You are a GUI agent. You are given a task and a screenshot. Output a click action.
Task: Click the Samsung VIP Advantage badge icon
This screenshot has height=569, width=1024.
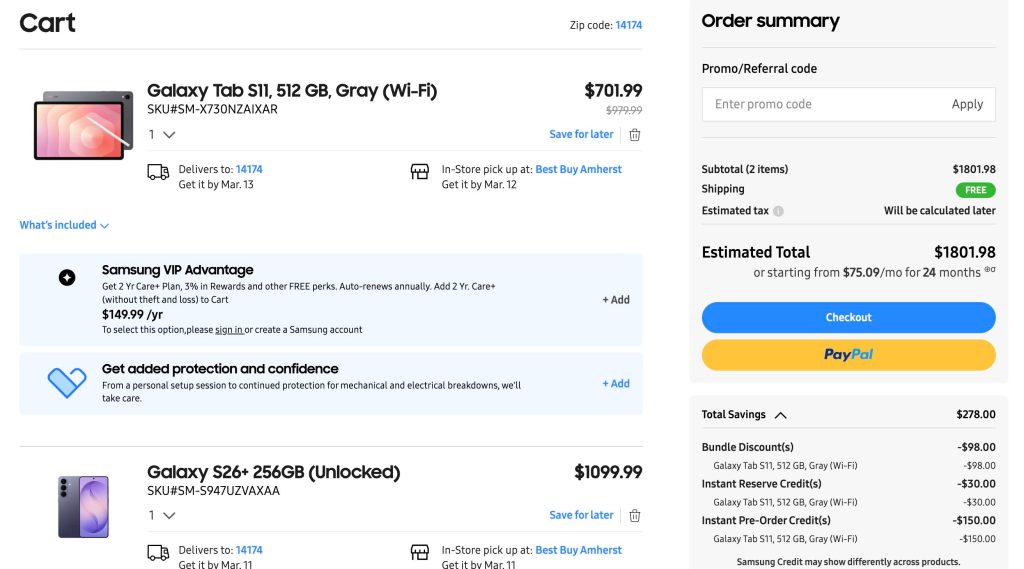click(67, 278)
